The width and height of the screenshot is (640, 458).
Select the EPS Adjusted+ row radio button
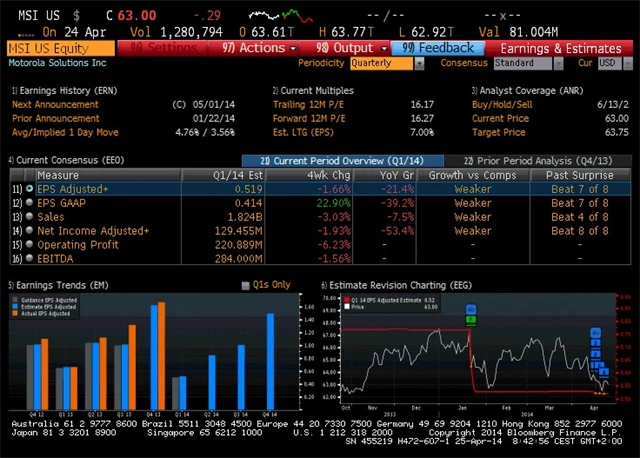coord(30,188)
